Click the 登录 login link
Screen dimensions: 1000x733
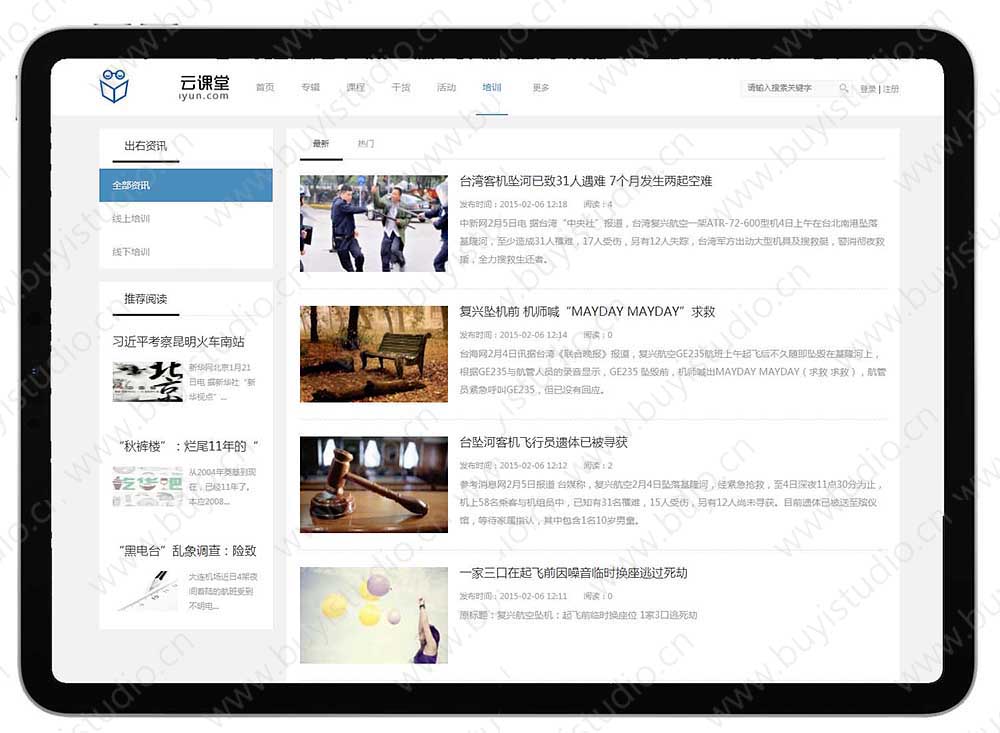pyautogui.click(x=868, y=89)
